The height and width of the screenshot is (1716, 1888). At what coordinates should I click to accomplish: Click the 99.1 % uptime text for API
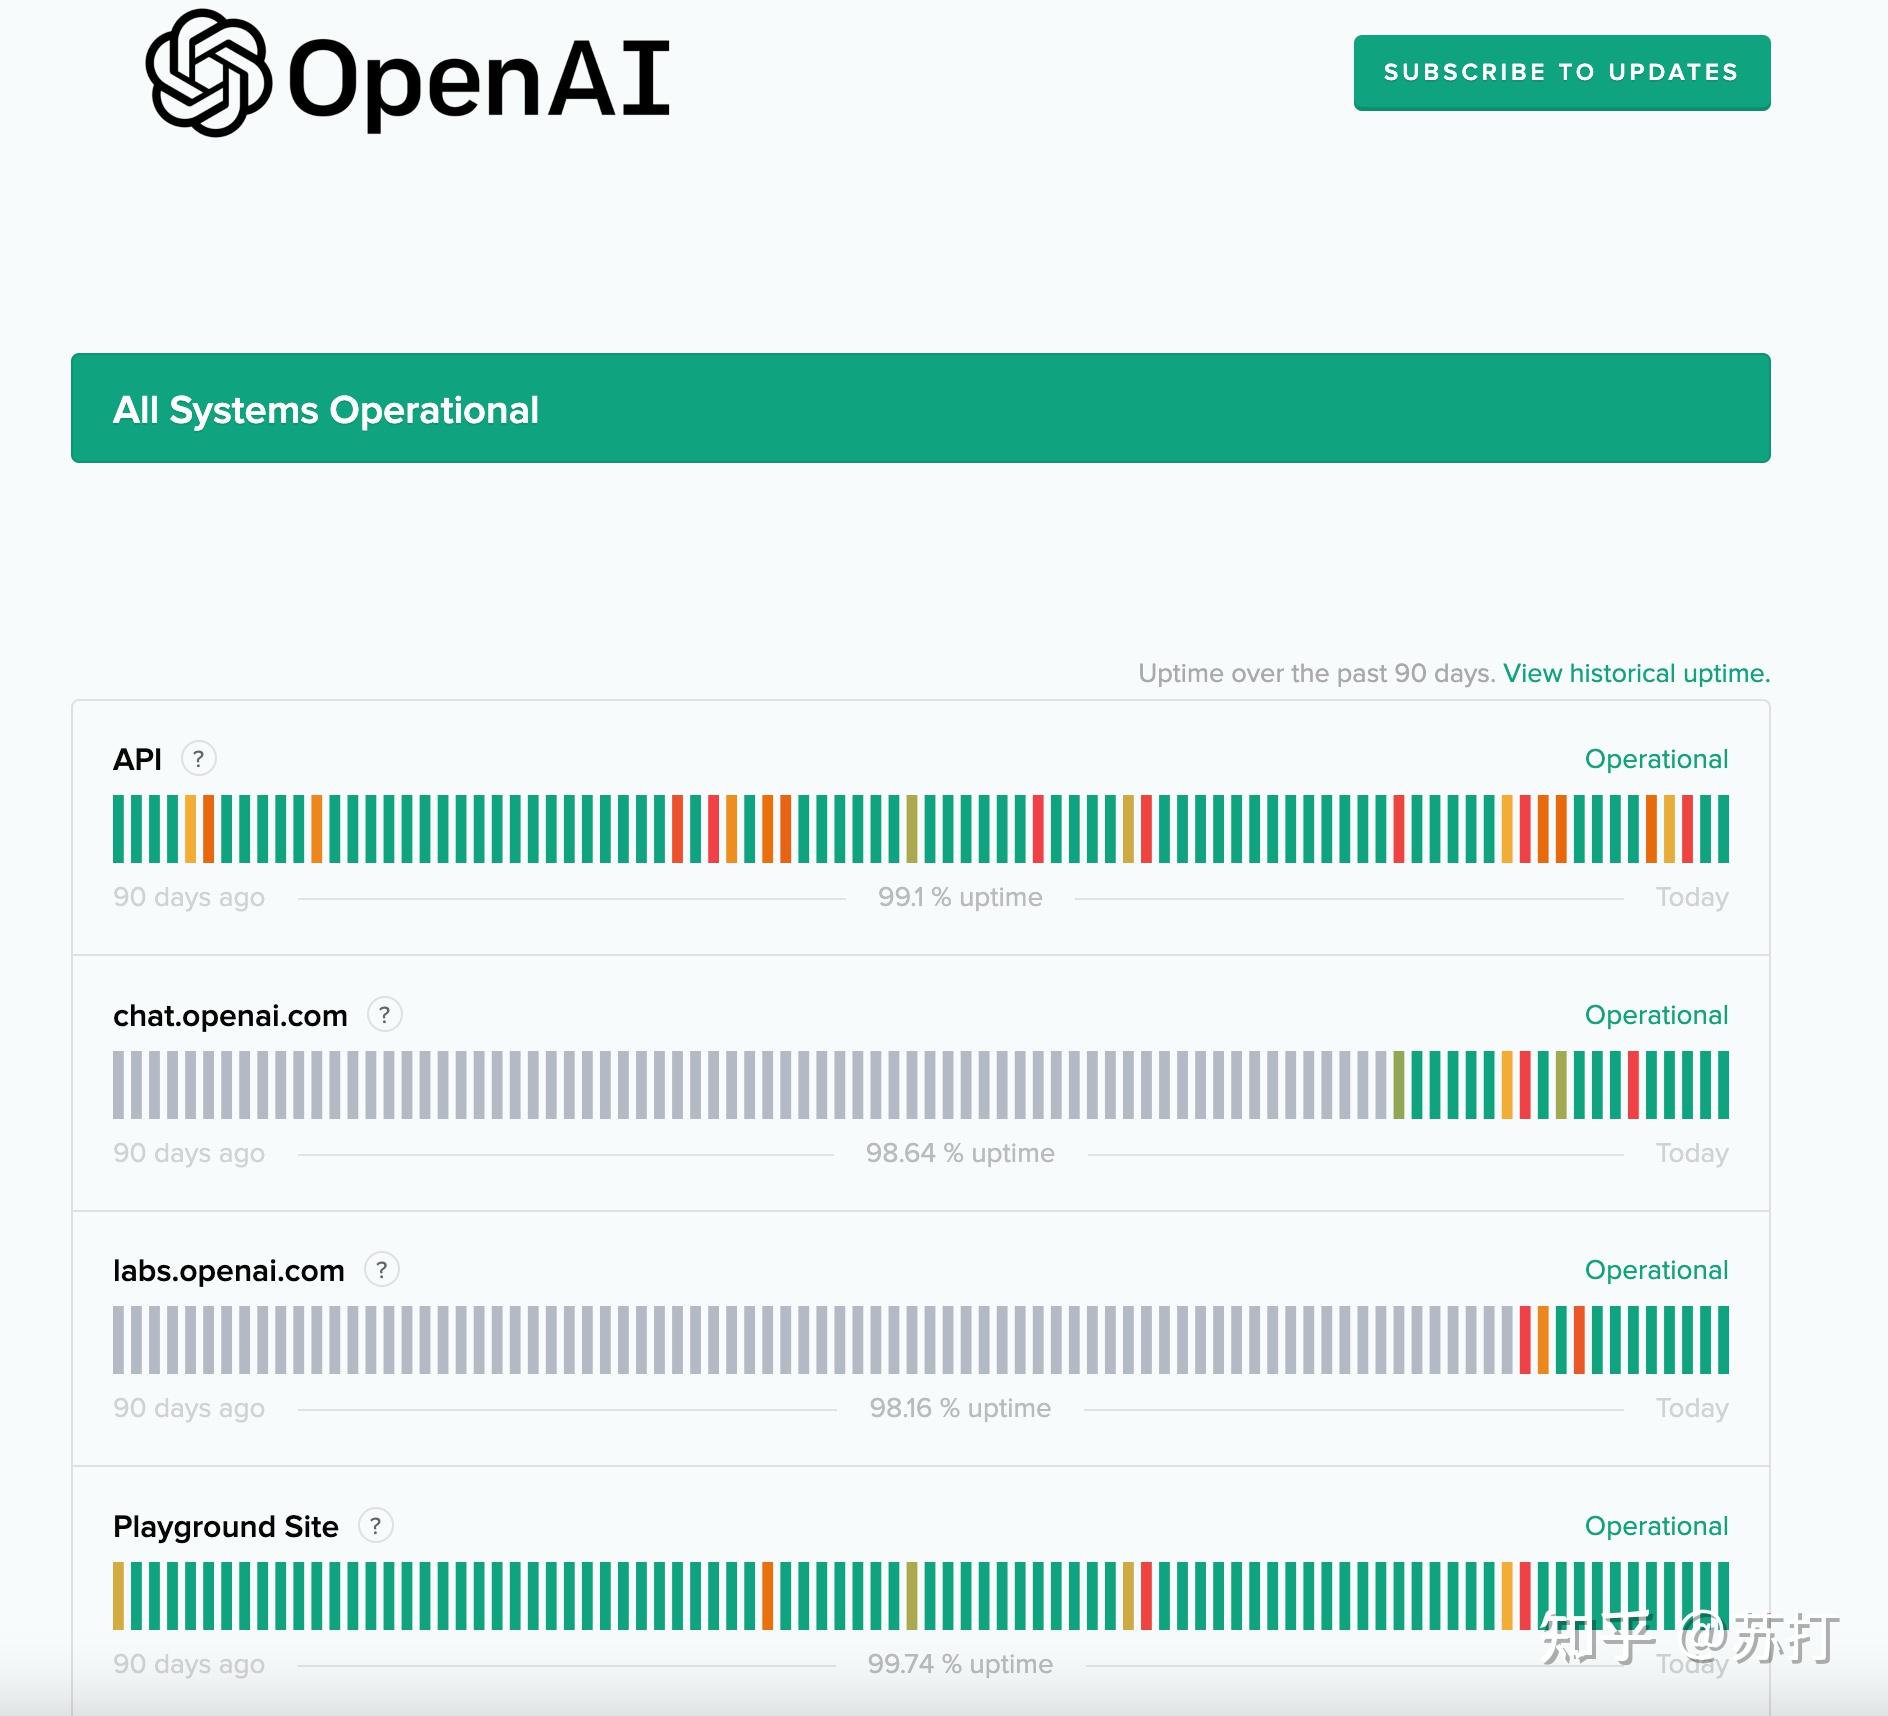pyautogui.click(x=960, y=896)
